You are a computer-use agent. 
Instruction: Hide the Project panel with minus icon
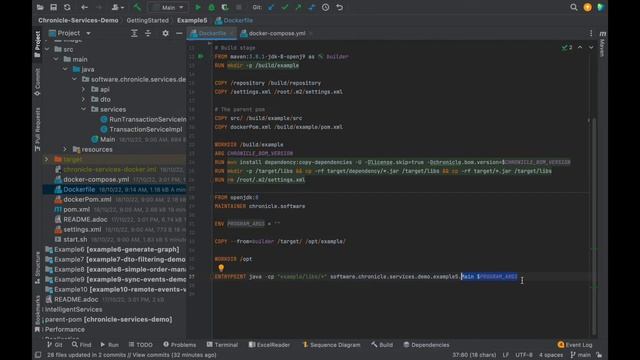coord(179,33)
